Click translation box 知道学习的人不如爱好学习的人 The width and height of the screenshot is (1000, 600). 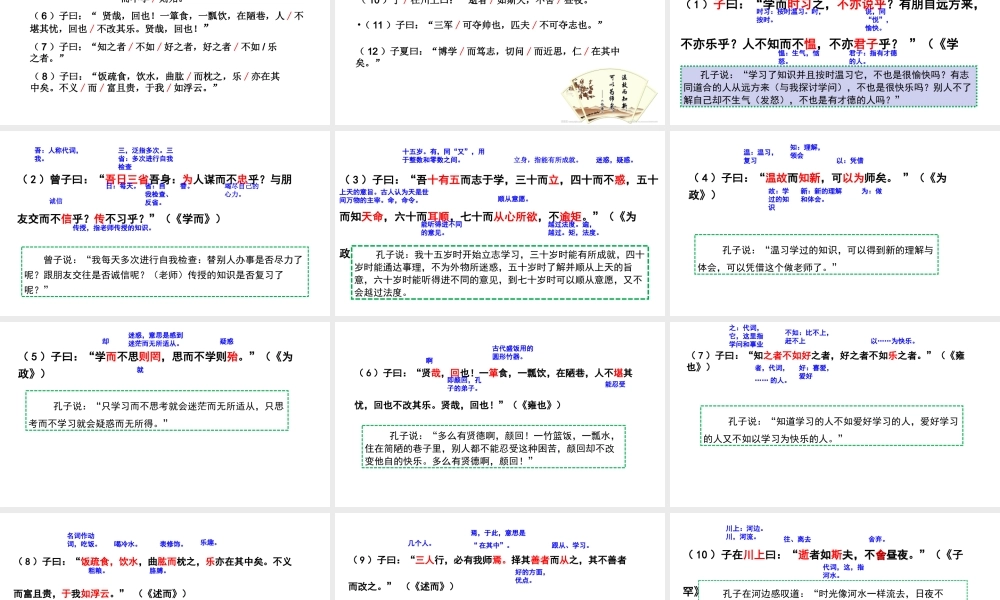coord(832,425)
